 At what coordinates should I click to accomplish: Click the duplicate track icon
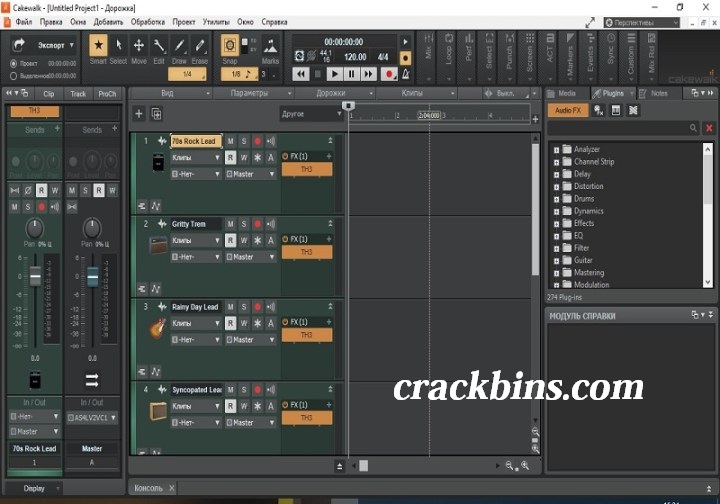click(156, 114)
